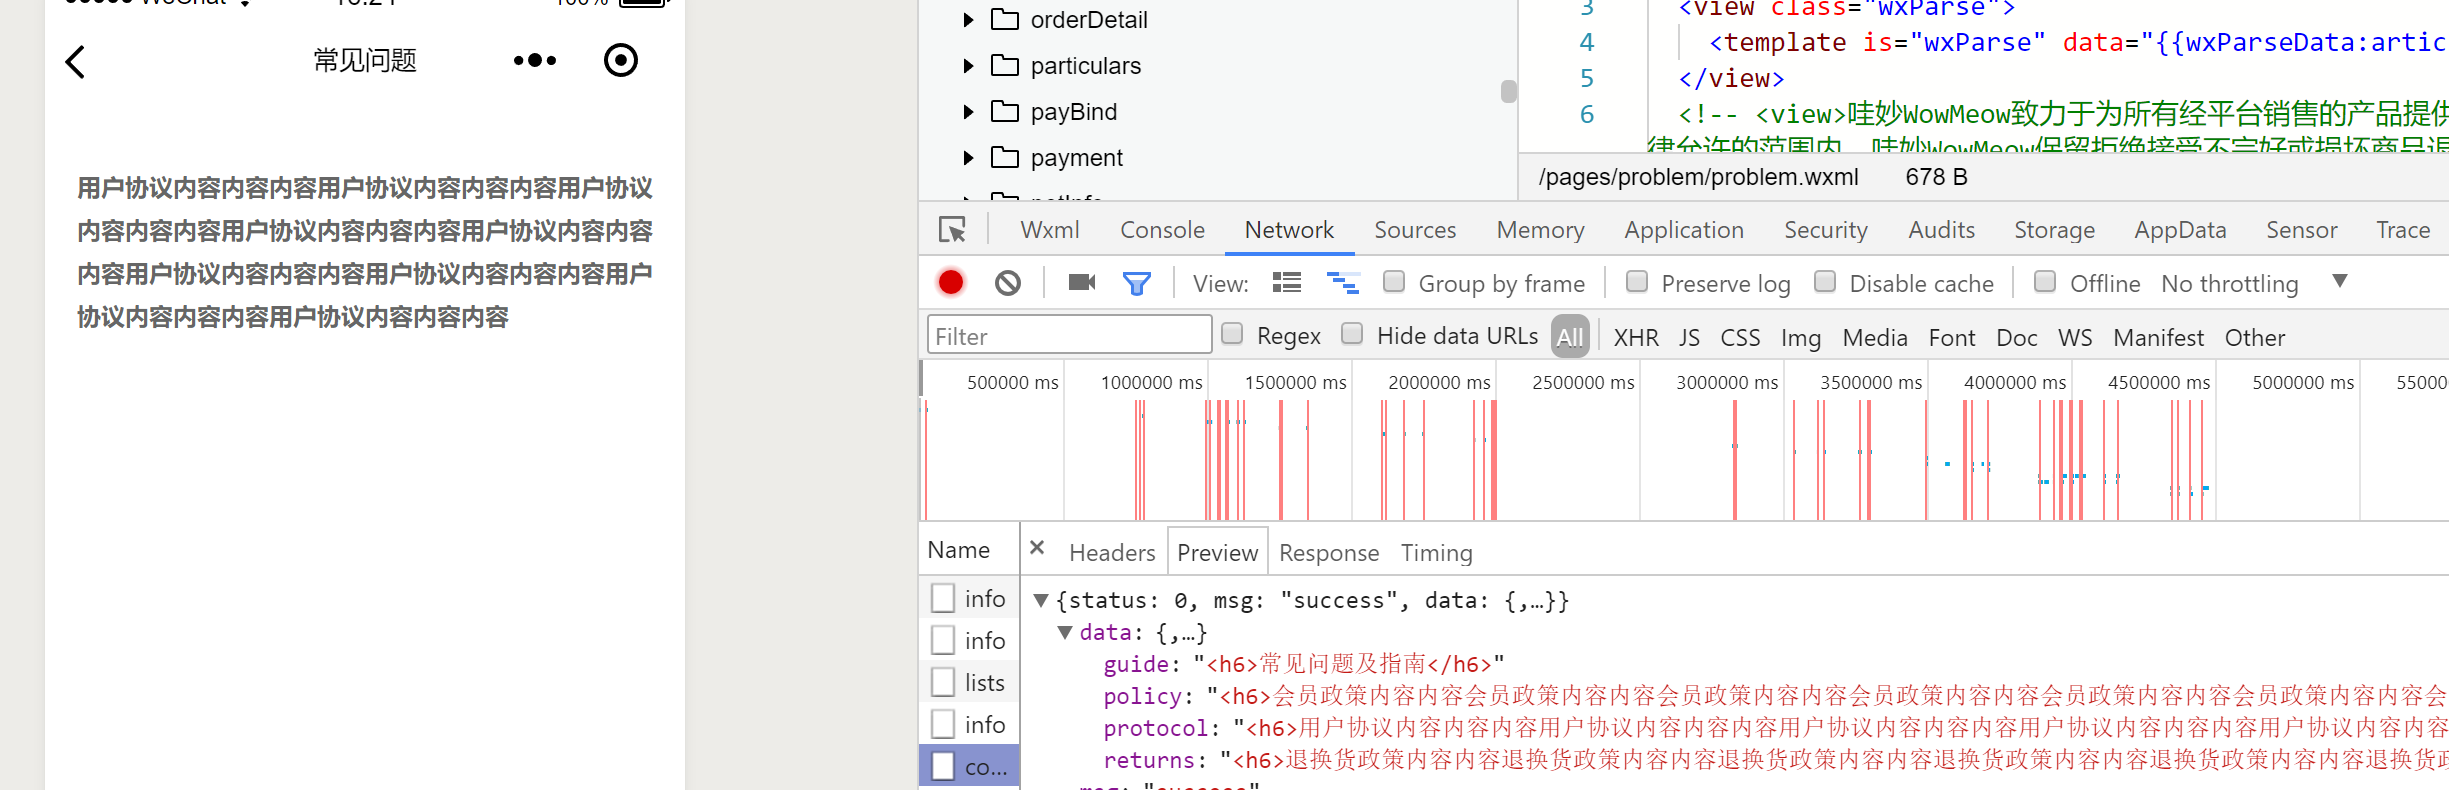The image size is (2449, 790).
Task: Tick the Hide data URLs checkbox
Action: click(1352, 334)
